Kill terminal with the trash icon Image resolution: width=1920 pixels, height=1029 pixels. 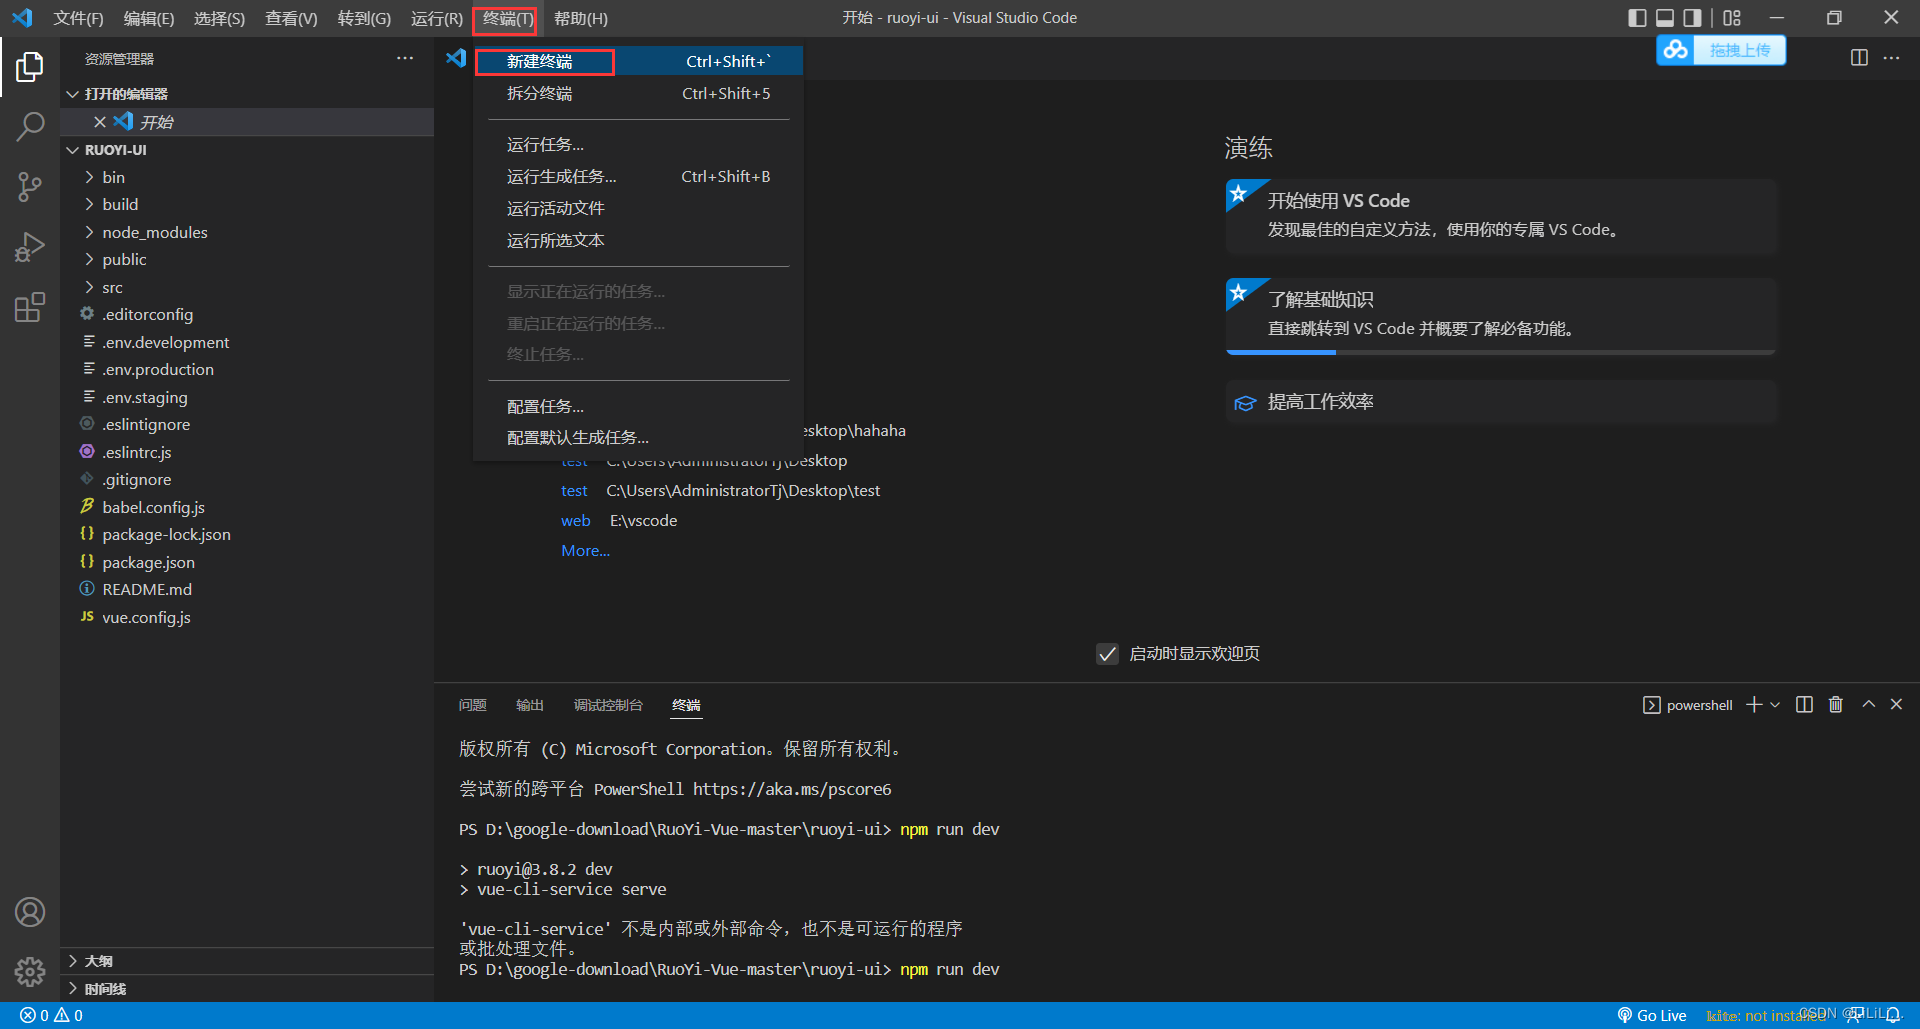pos(1836,705)
